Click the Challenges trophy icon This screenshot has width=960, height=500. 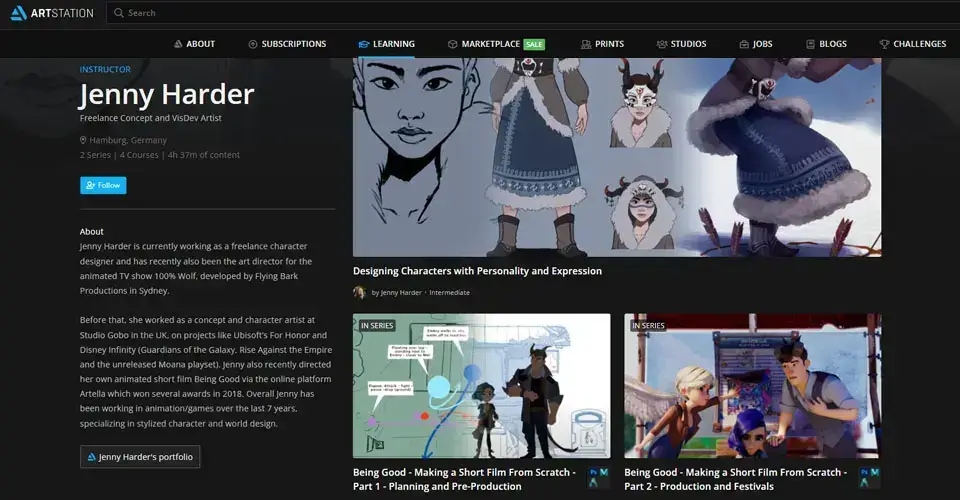884,44
